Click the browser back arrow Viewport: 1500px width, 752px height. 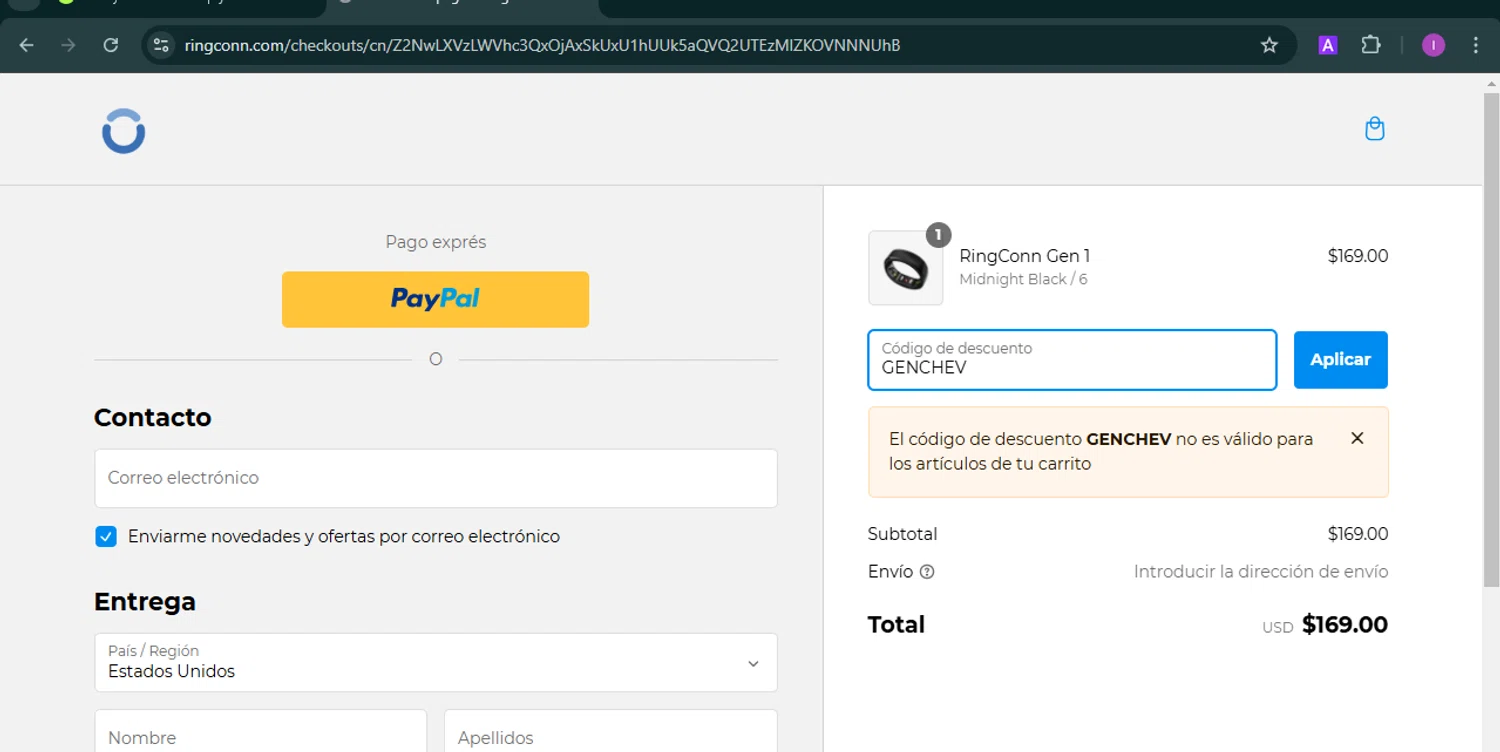tap(27, 45)
